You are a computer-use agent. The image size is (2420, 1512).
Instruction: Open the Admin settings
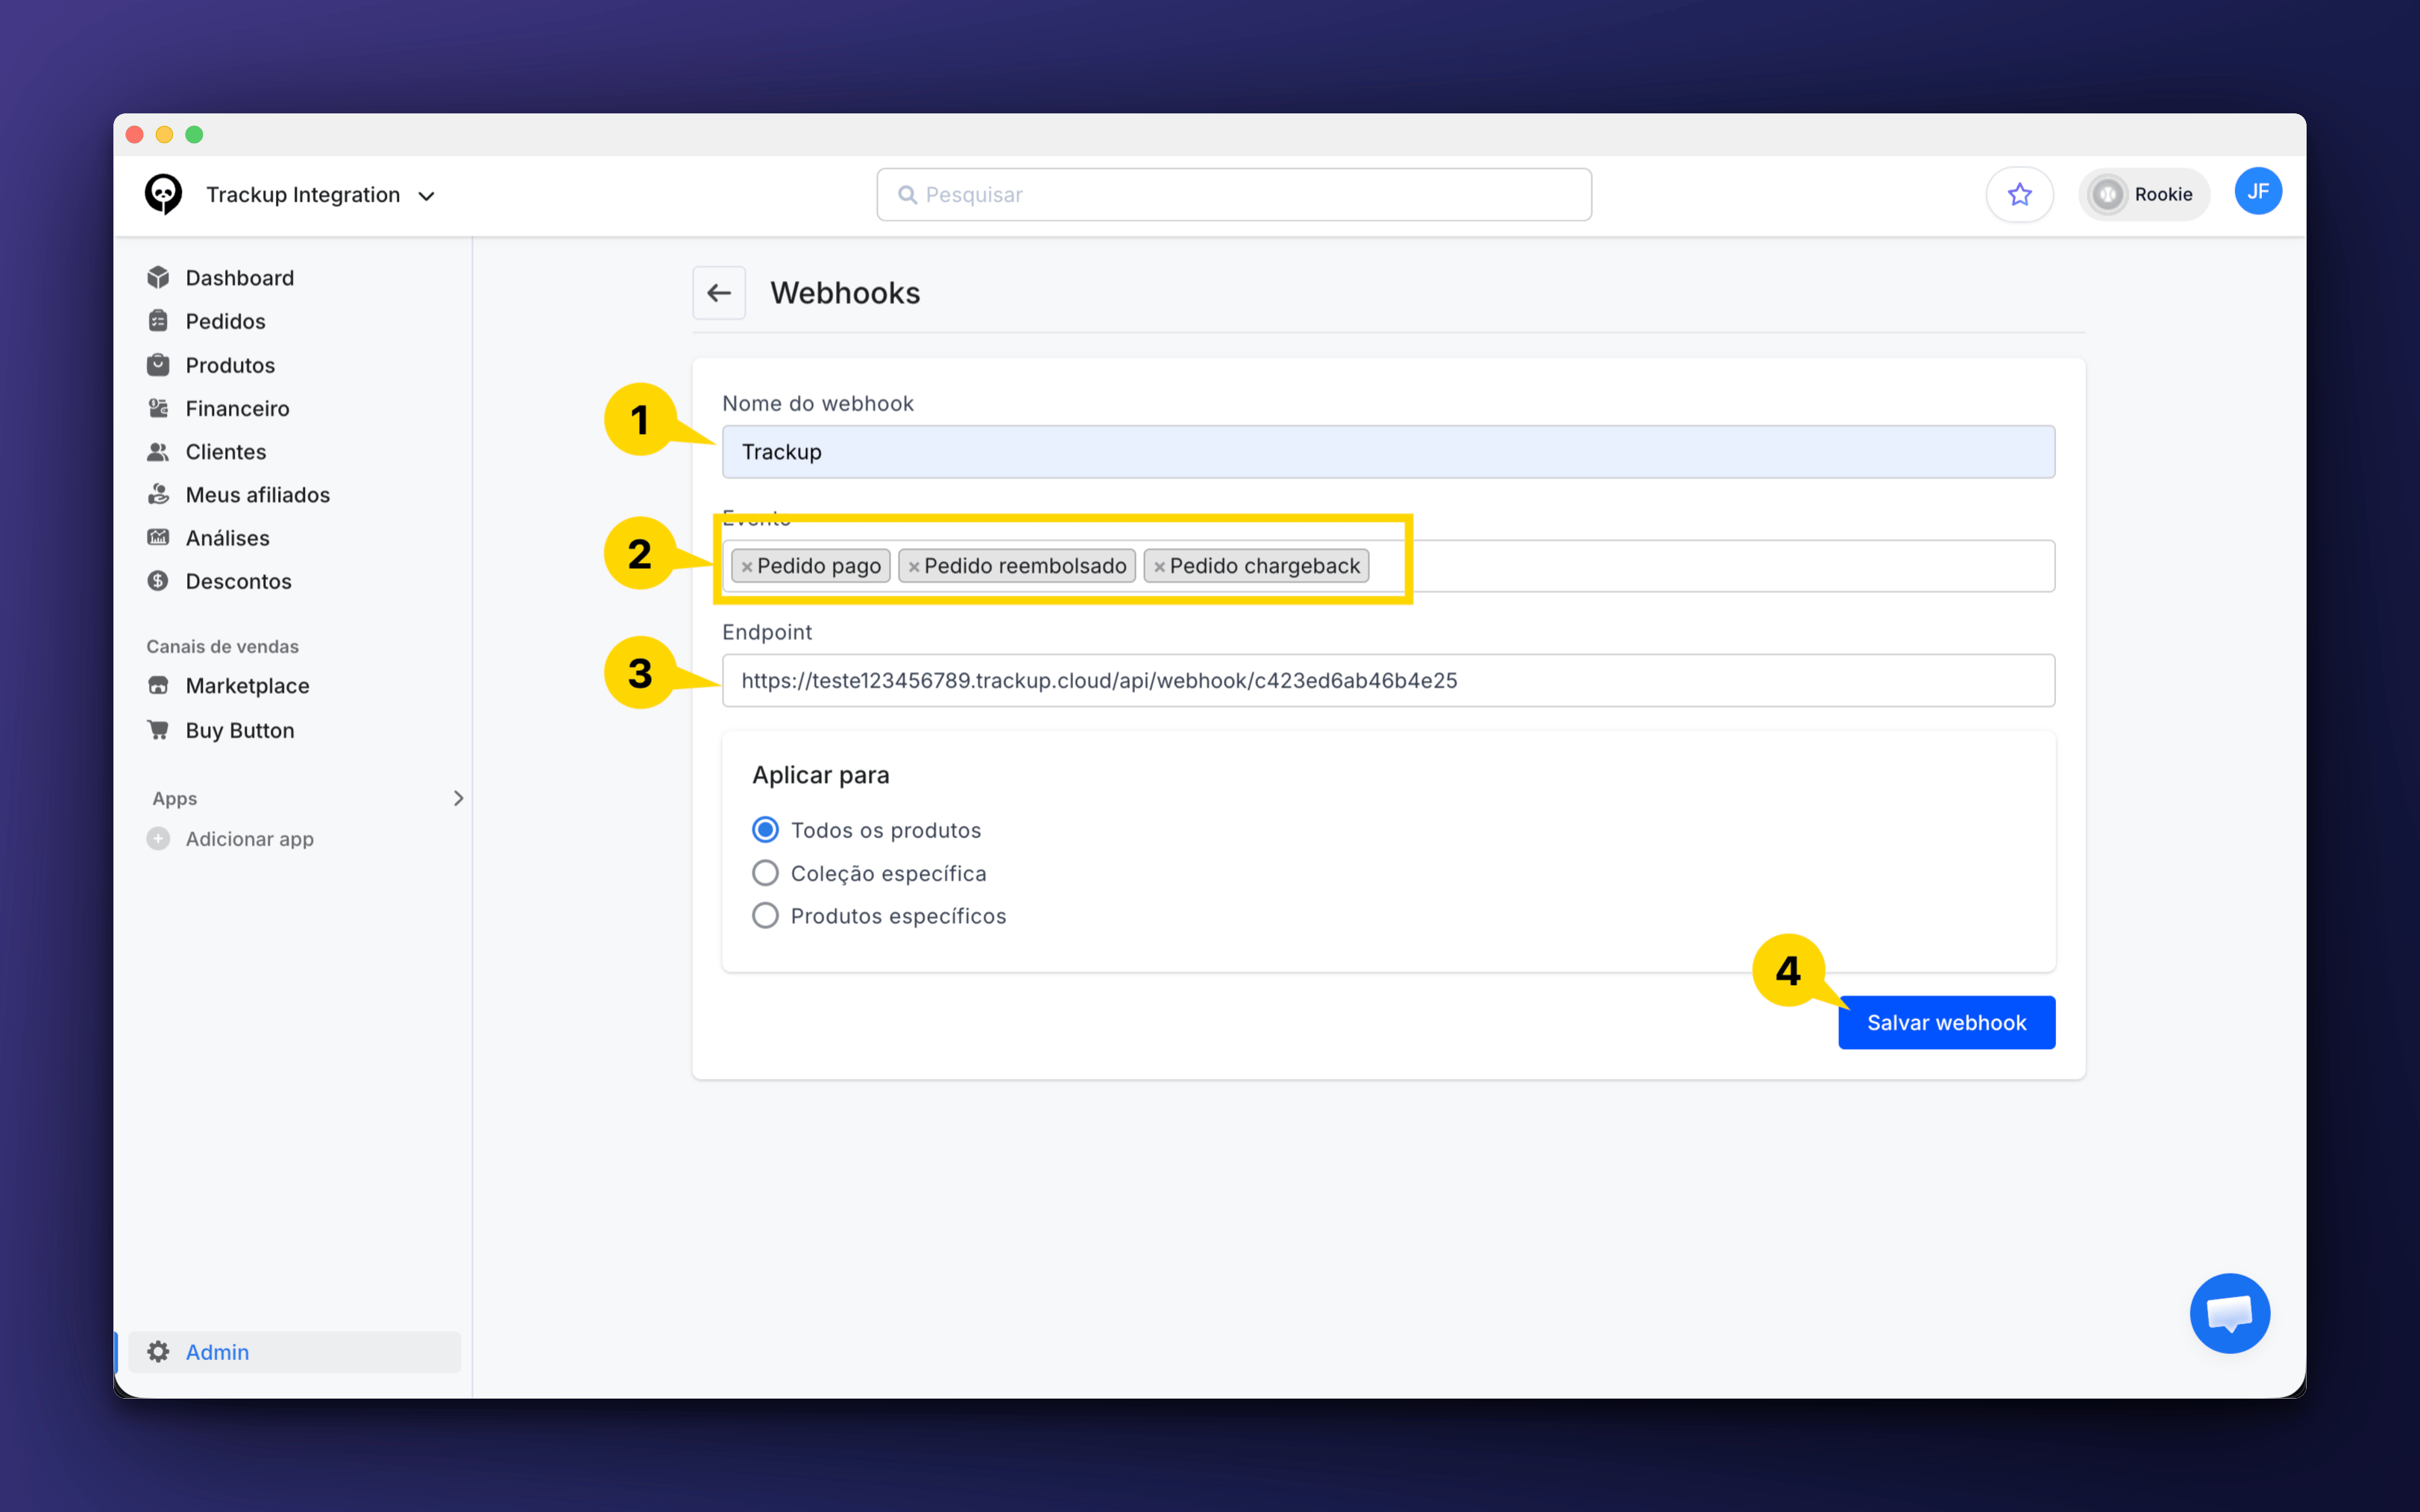[x=294, y=1351]
